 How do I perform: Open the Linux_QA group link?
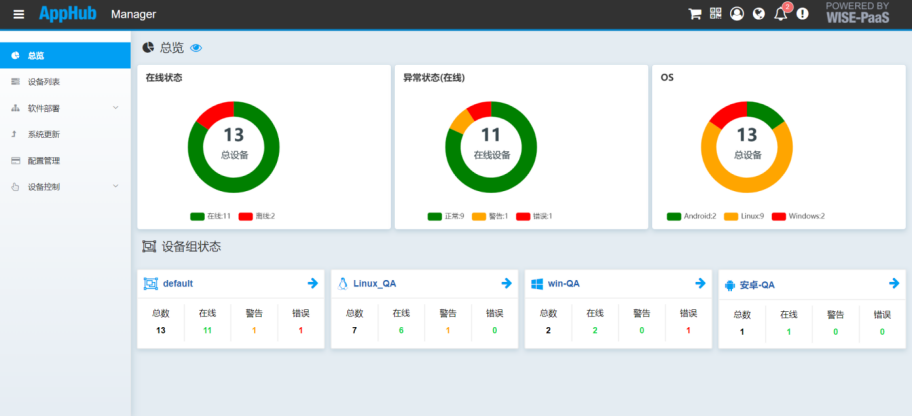coord(375,283)
